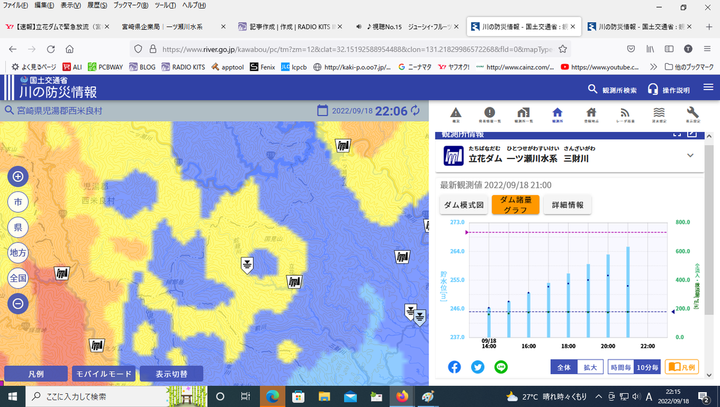Select the home observation station icon
This screenshot has height=407, width=720.
click(557, 114)
